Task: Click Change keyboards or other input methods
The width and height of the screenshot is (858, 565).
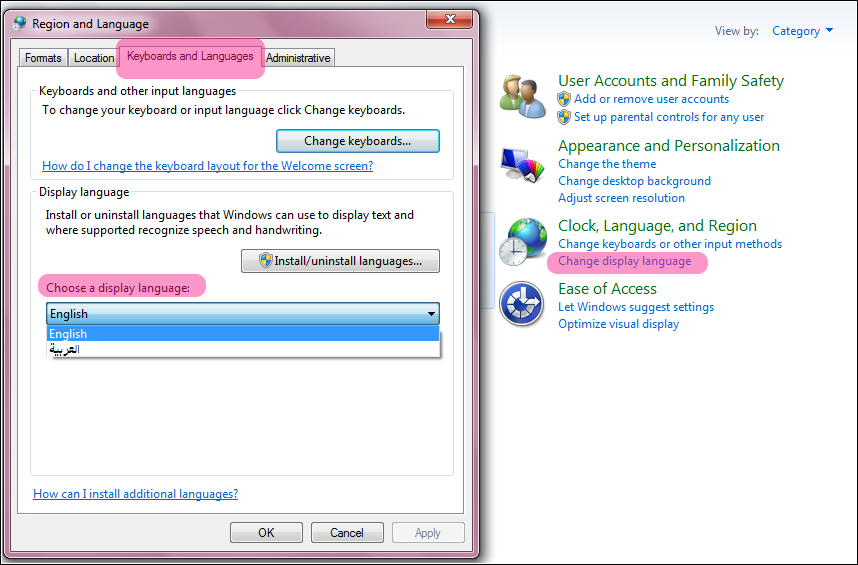Action: click(670, 244)
